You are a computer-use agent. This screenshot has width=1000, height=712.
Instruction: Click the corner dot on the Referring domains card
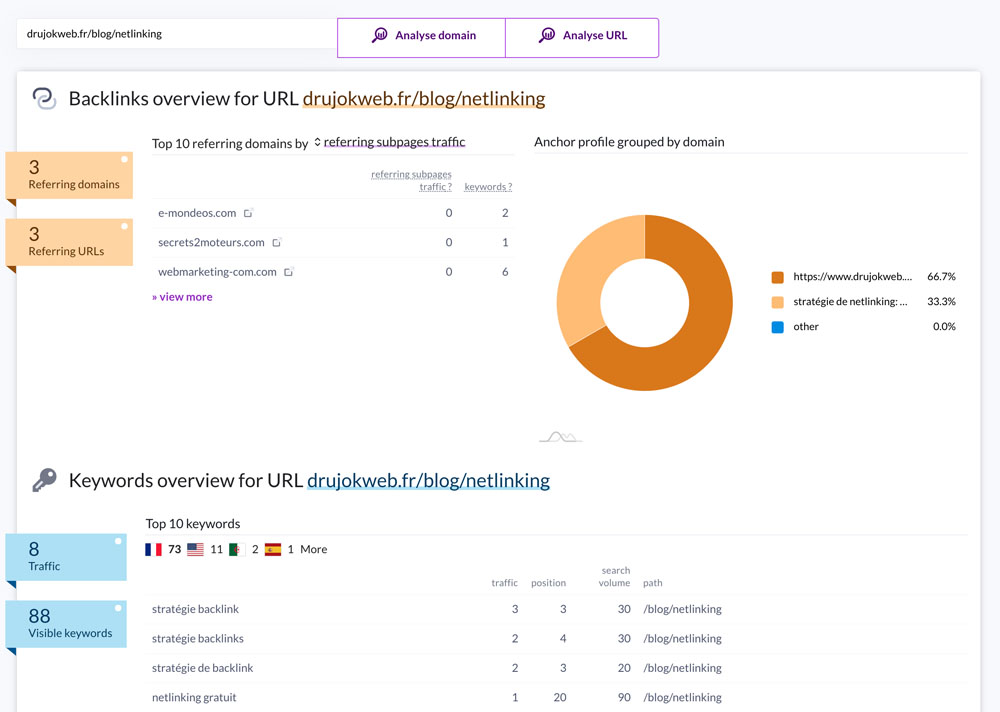124,159
